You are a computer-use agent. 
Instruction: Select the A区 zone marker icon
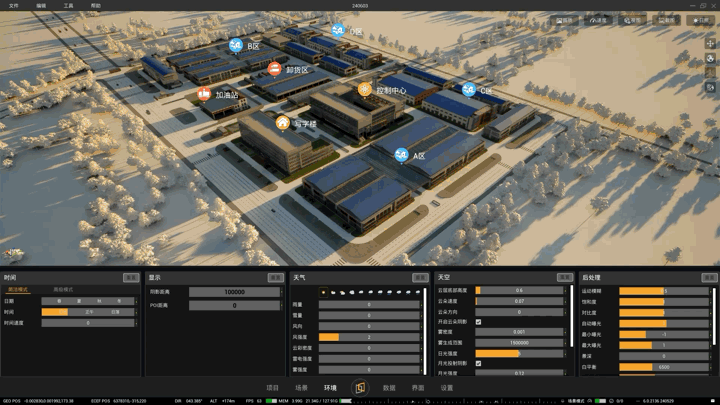click(402, 155)
